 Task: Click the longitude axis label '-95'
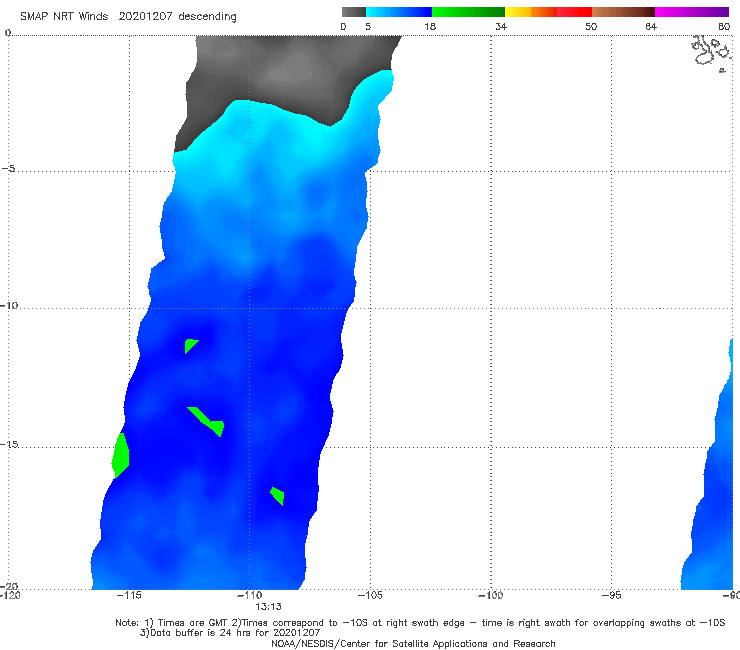pos(611,595)
